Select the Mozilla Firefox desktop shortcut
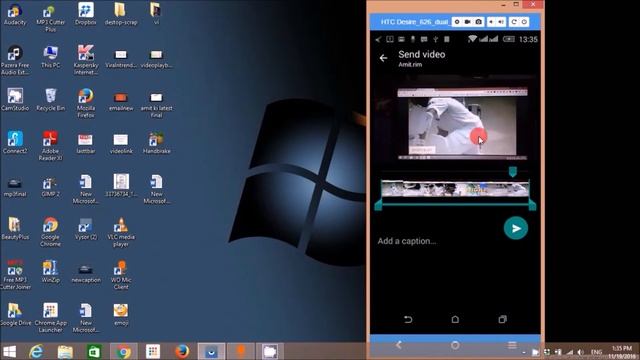Viewport: 640px width, 360px height. tap(86, 103)
